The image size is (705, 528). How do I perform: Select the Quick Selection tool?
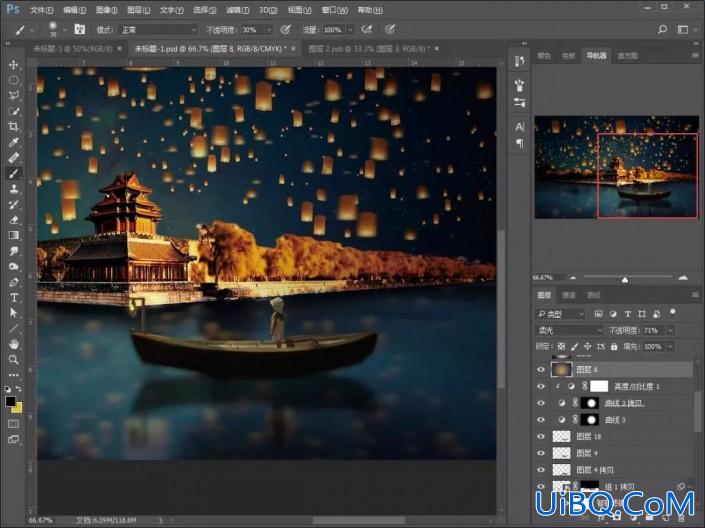(13, 111)
